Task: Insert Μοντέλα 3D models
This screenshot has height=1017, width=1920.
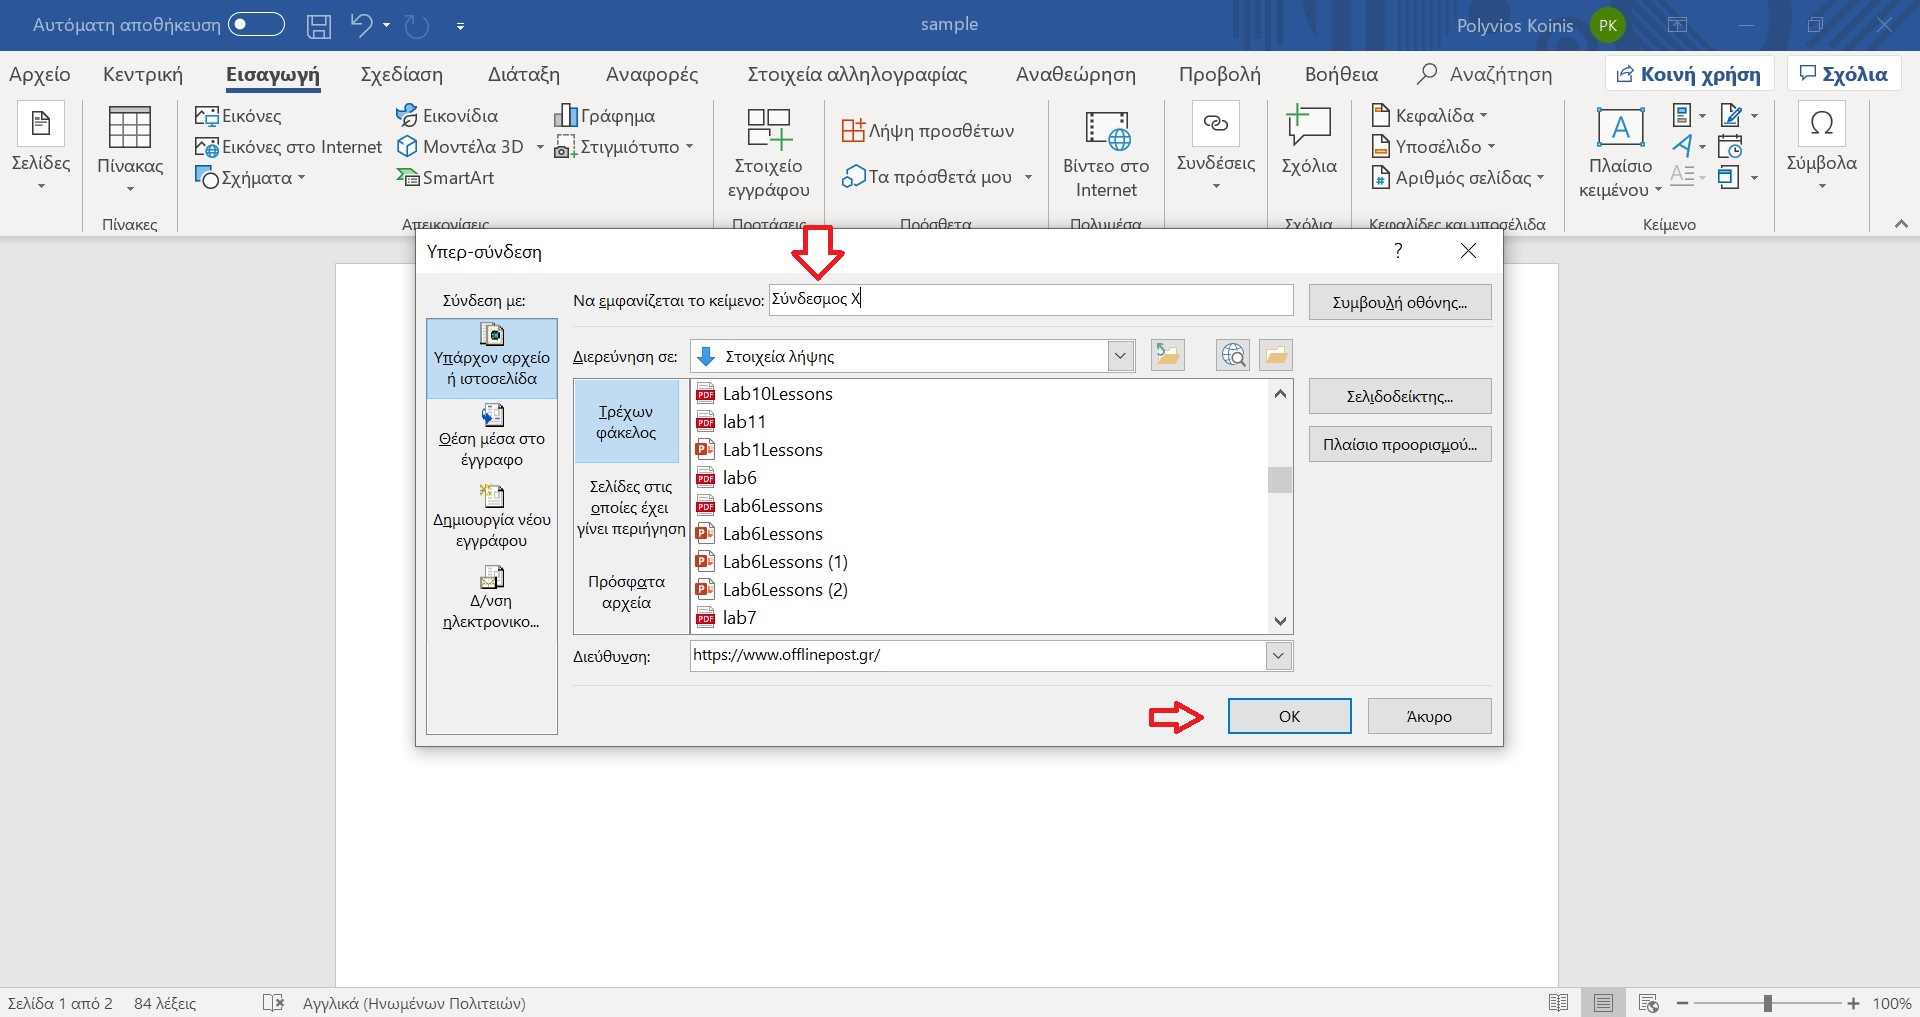Action: coord(461,147)
